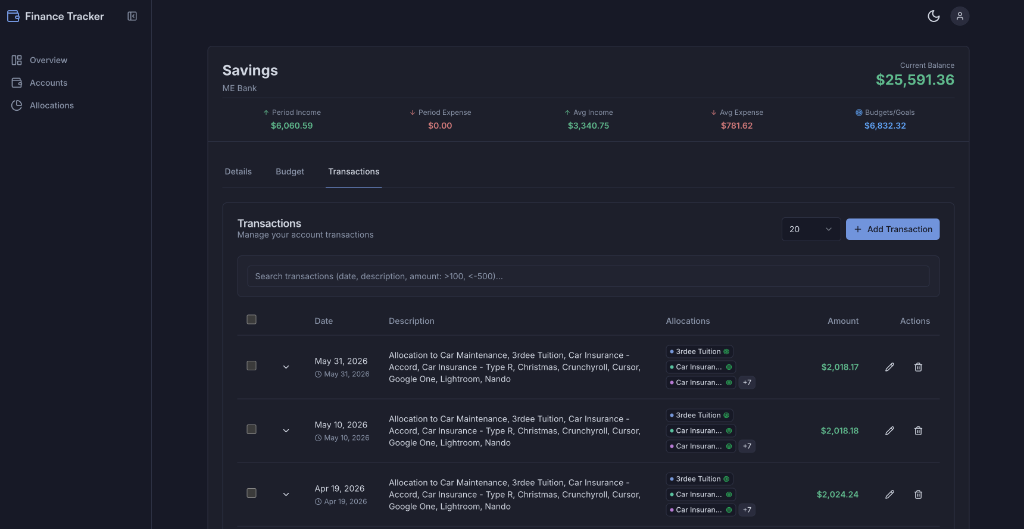1024x529 pixels.
Task: Click the Avg Income up-arrow icon
Action: click(568, 112)
